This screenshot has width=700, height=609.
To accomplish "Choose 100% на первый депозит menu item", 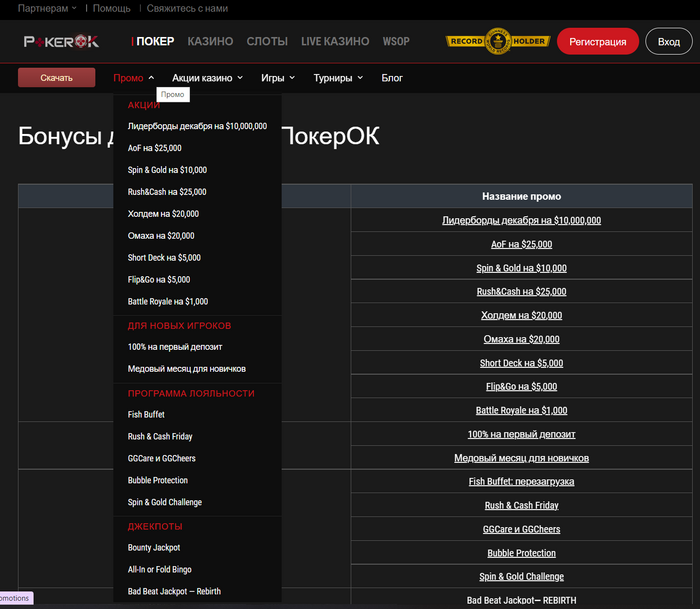I will pos(175,347).
